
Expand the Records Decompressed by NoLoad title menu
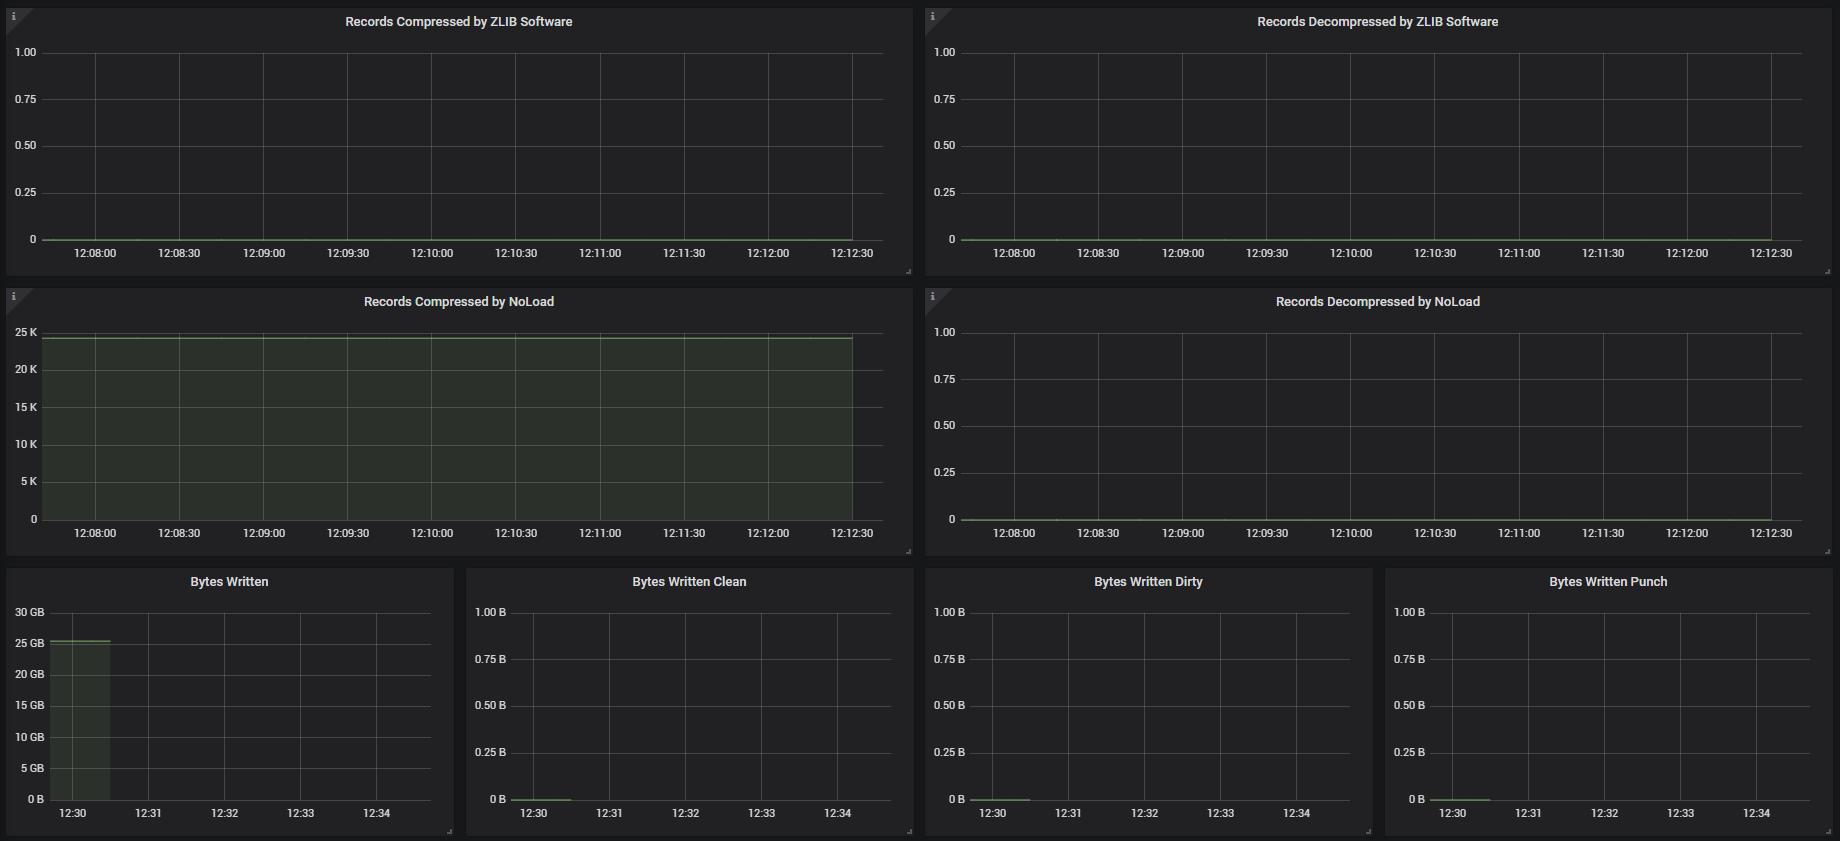click(x=1377, y=302)
